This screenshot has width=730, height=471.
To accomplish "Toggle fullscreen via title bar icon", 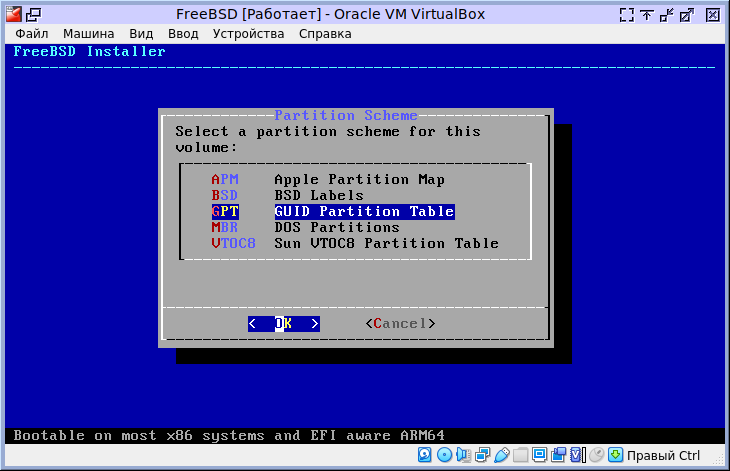I will coord(627,15).
